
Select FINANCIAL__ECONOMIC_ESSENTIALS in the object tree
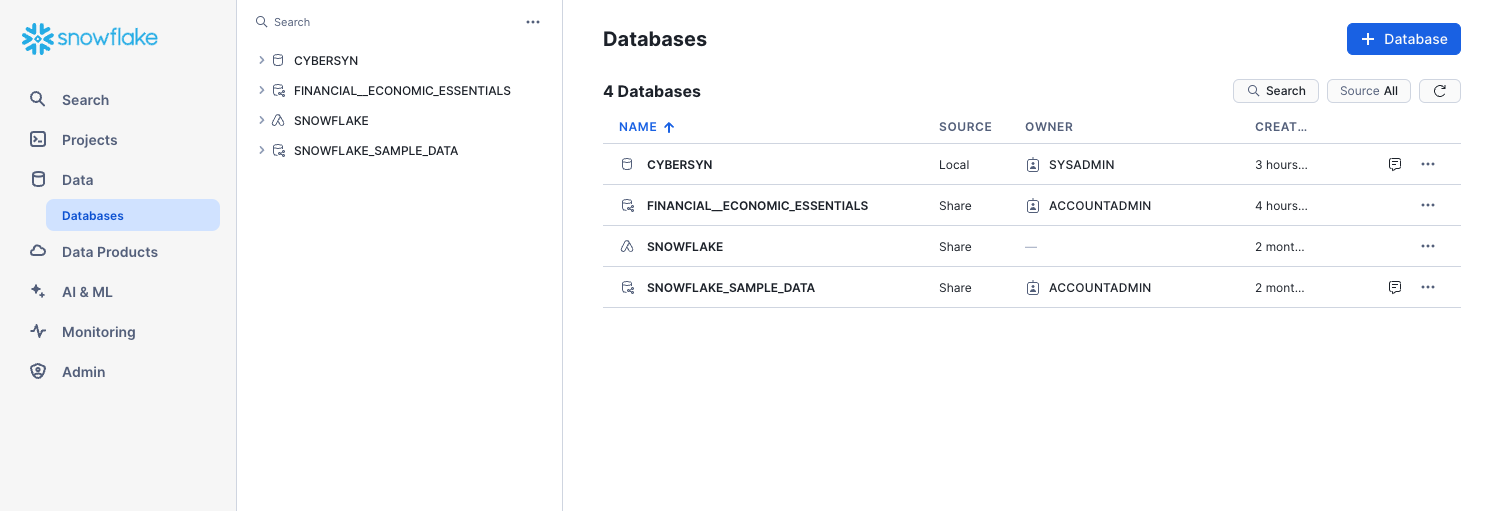[402, 91]
